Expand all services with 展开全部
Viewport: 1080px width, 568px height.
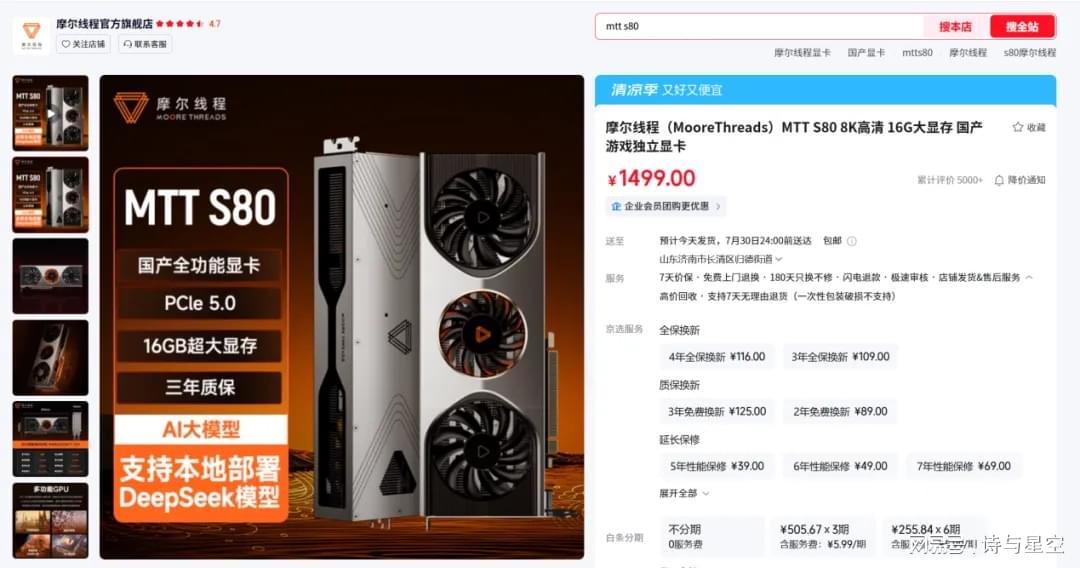684,493
